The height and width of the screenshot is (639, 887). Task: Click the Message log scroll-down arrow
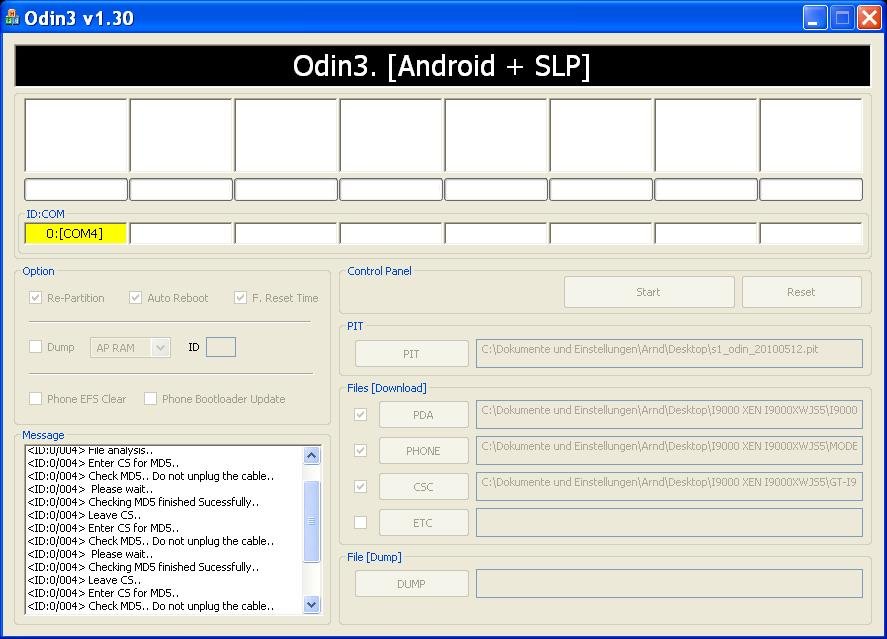pos(312,605)
